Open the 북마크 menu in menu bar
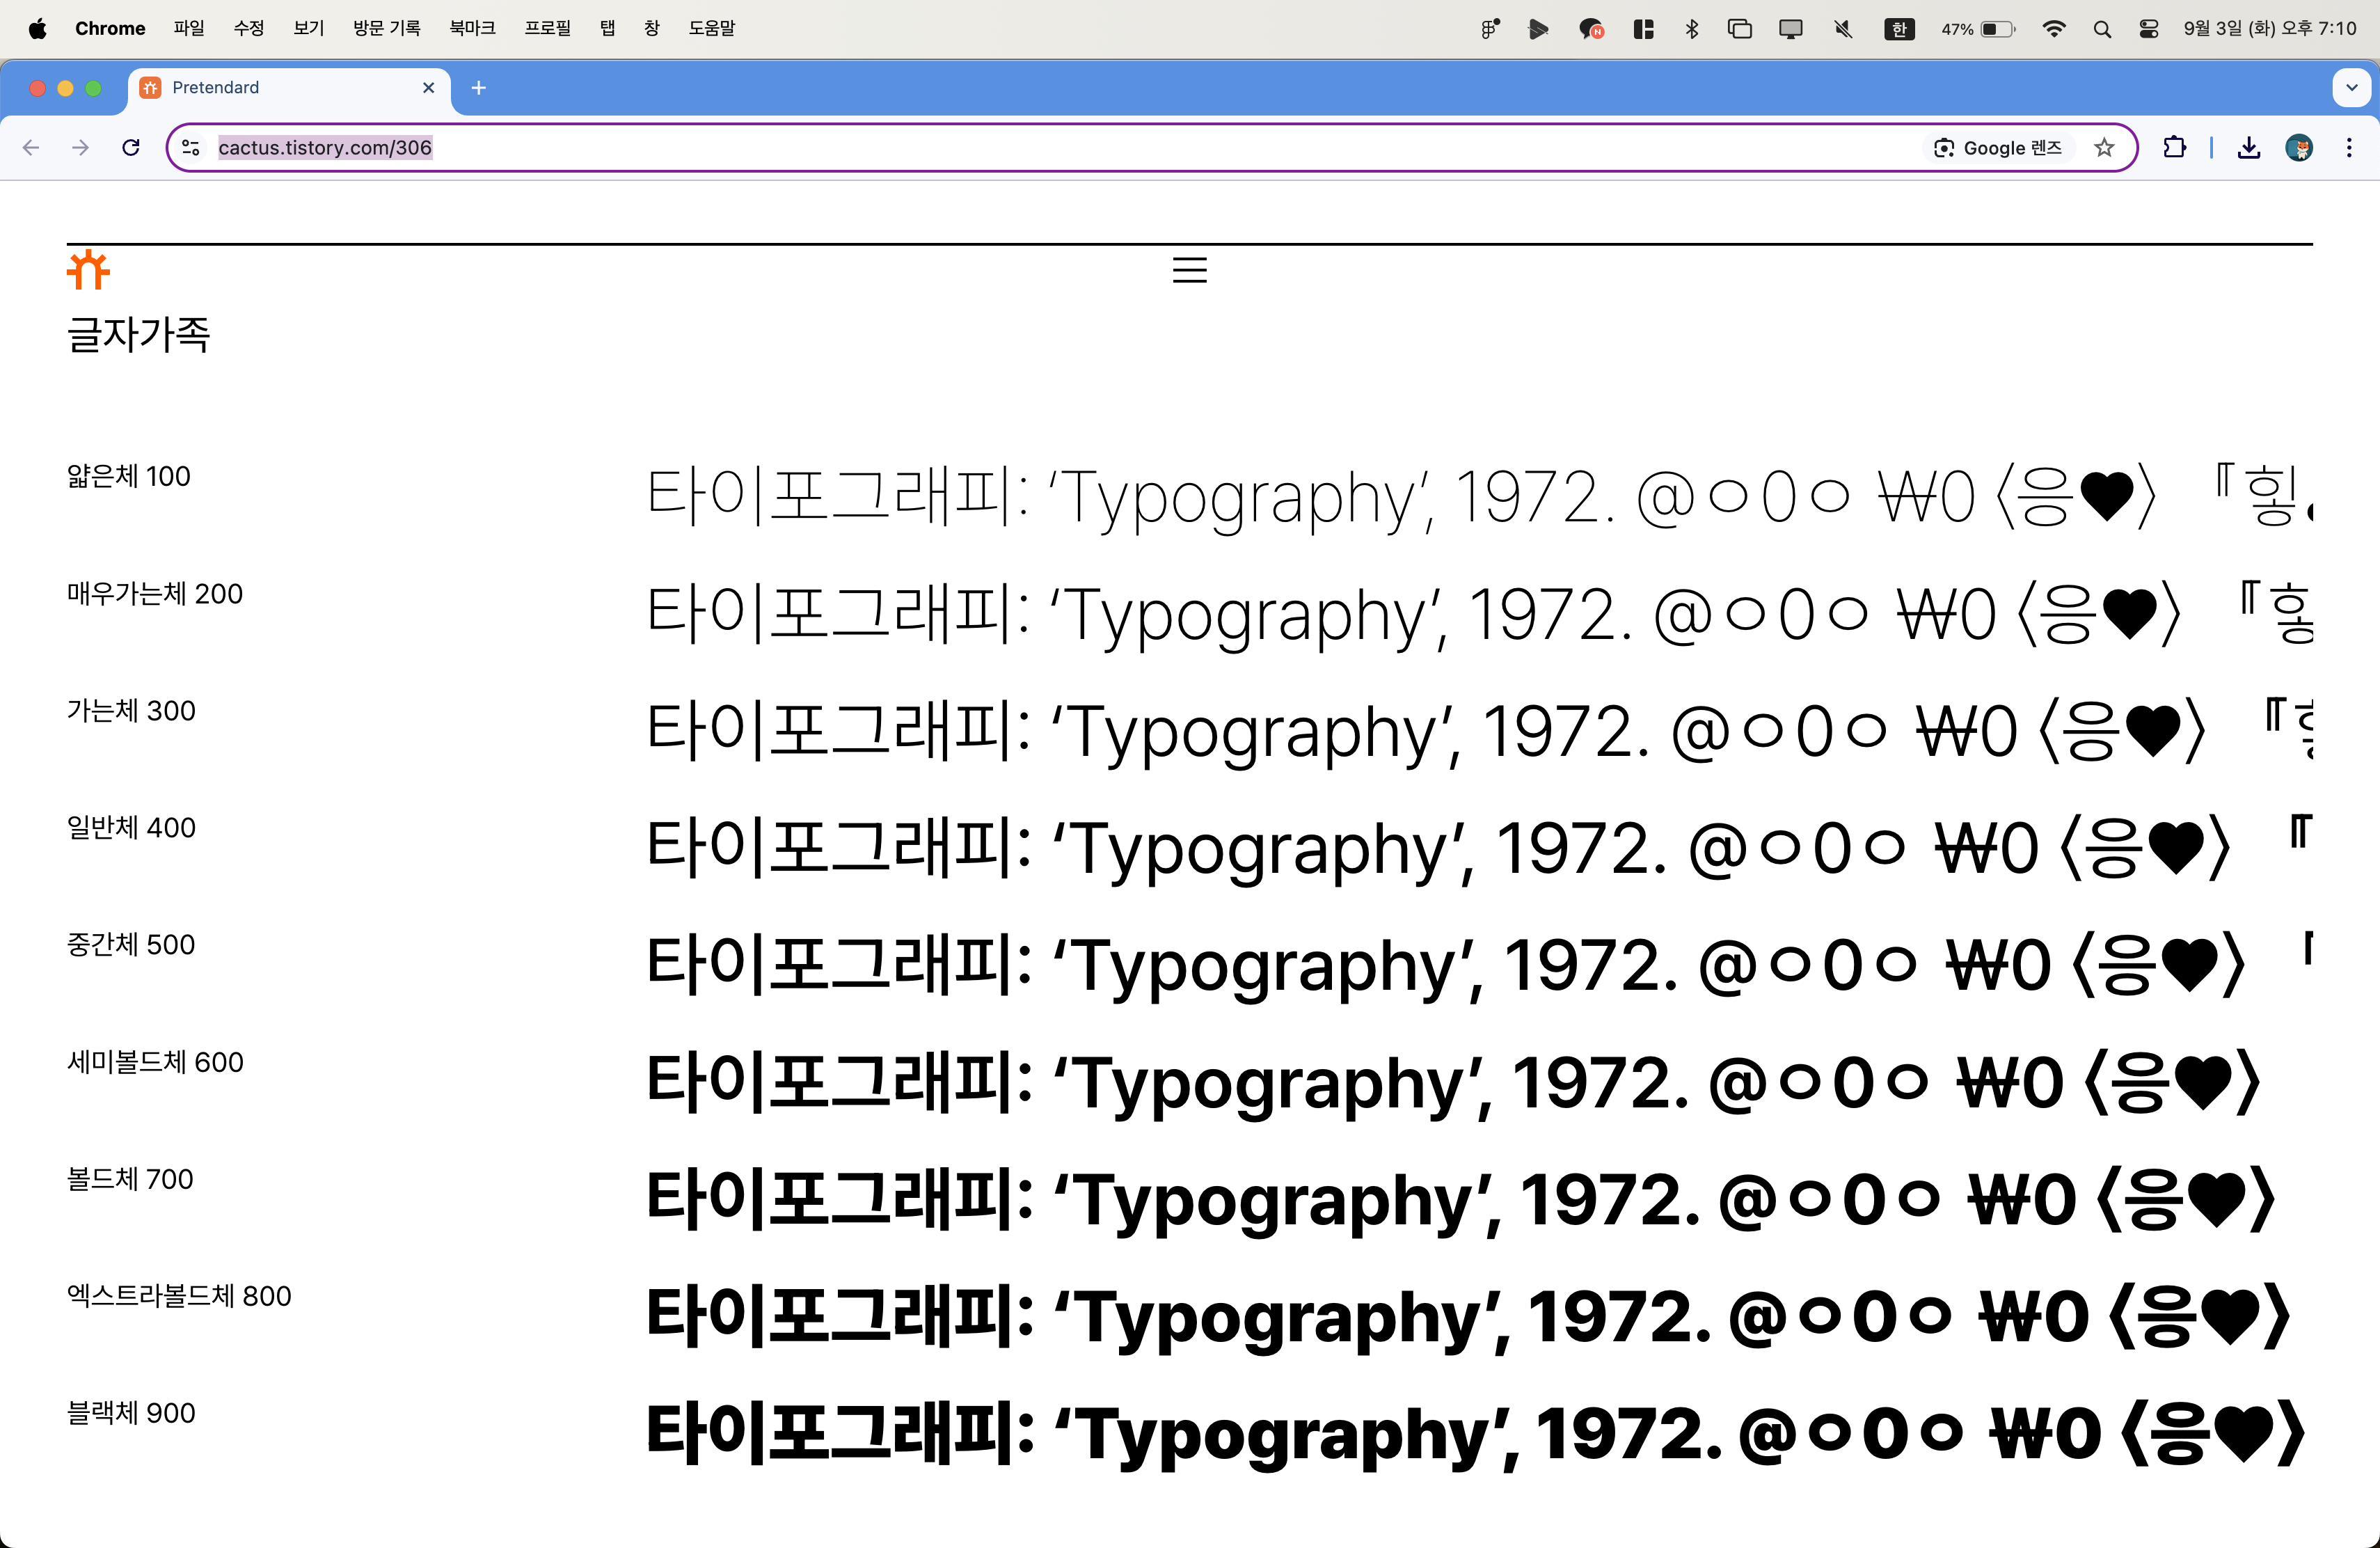This screenshot has height=1548, width=2380. coord(472,29)
